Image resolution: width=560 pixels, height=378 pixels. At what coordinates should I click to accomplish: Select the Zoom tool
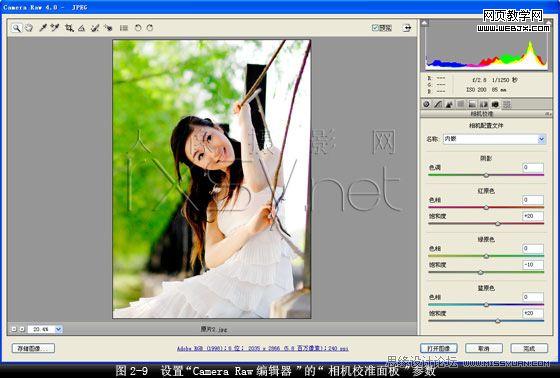point(16,28)
